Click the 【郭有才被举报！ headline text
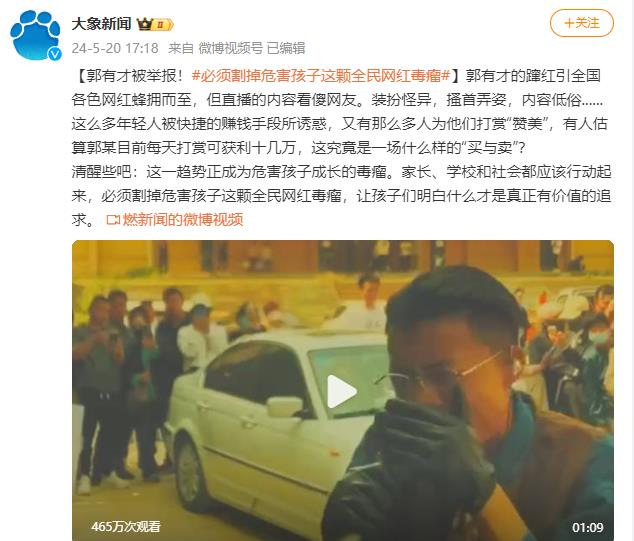 (x=130, y=76)
